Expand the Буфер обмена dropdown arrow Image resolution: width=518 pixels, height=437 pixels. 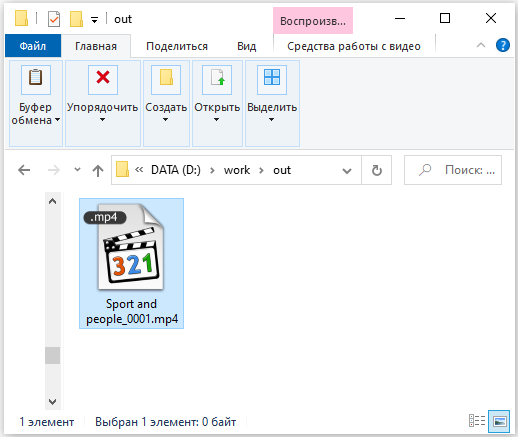pyautogui.click(x=58, y=119)
